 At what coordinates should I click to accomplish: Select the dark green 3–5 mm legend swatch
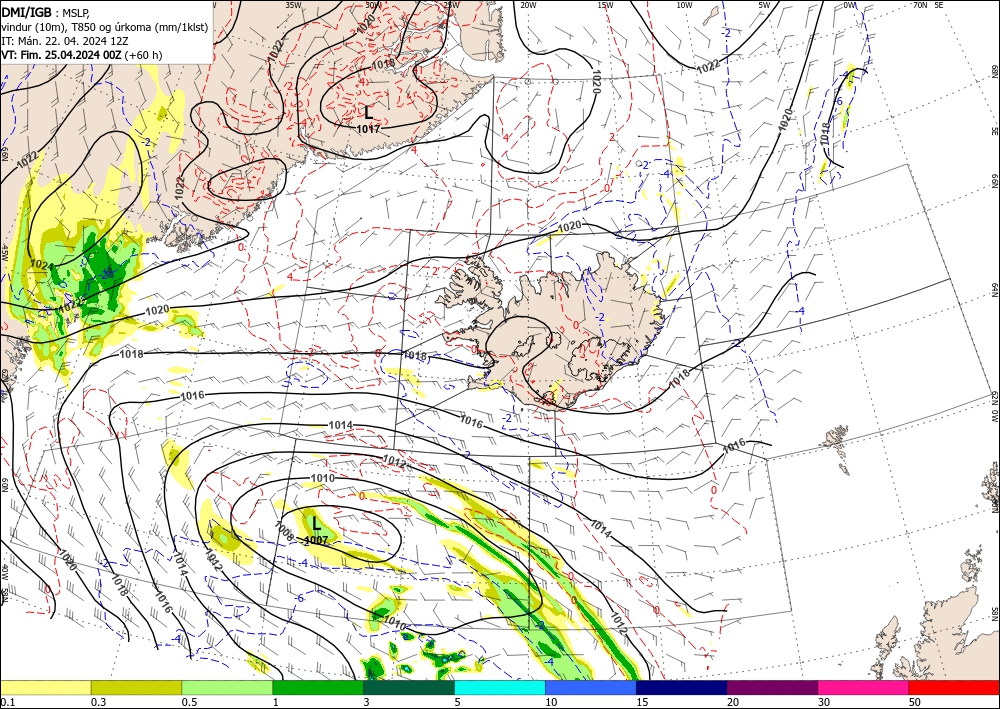pyautogui.click(x=409, y=687)
